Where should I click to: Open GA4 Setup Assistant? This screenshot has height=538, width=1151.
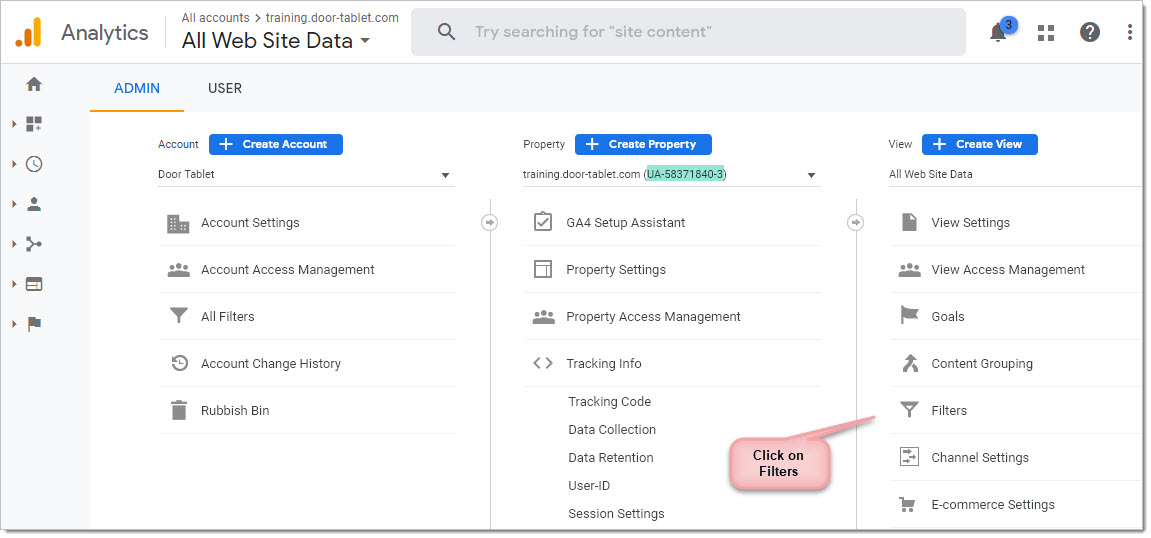pyautogui.click(x=625, y=222)
